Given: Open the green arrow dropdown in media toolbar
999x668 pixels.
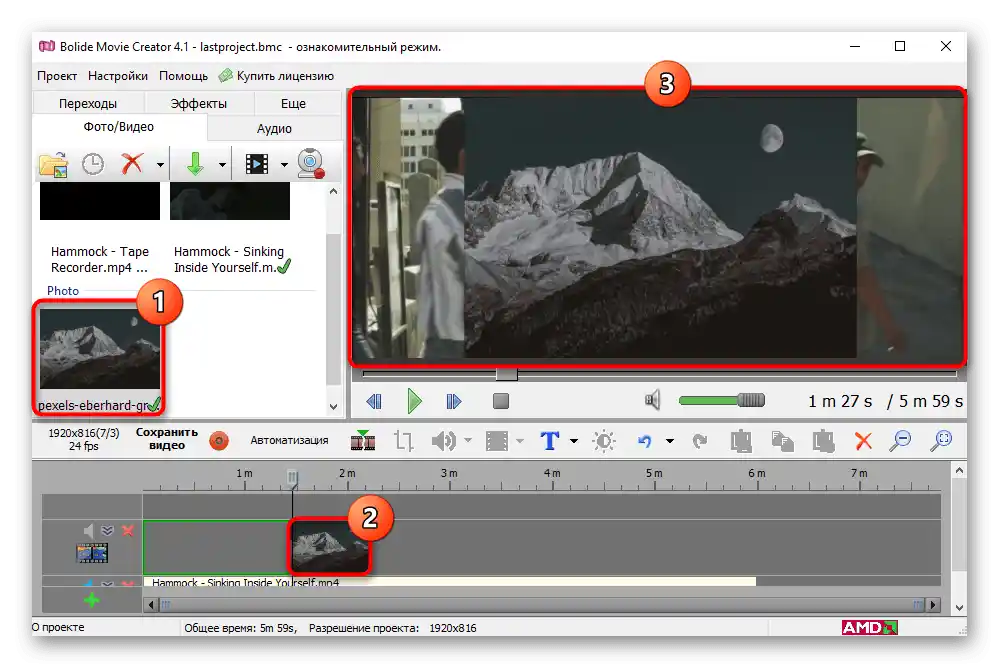Looking at the screenshot, I should click(x=222, y=165).
